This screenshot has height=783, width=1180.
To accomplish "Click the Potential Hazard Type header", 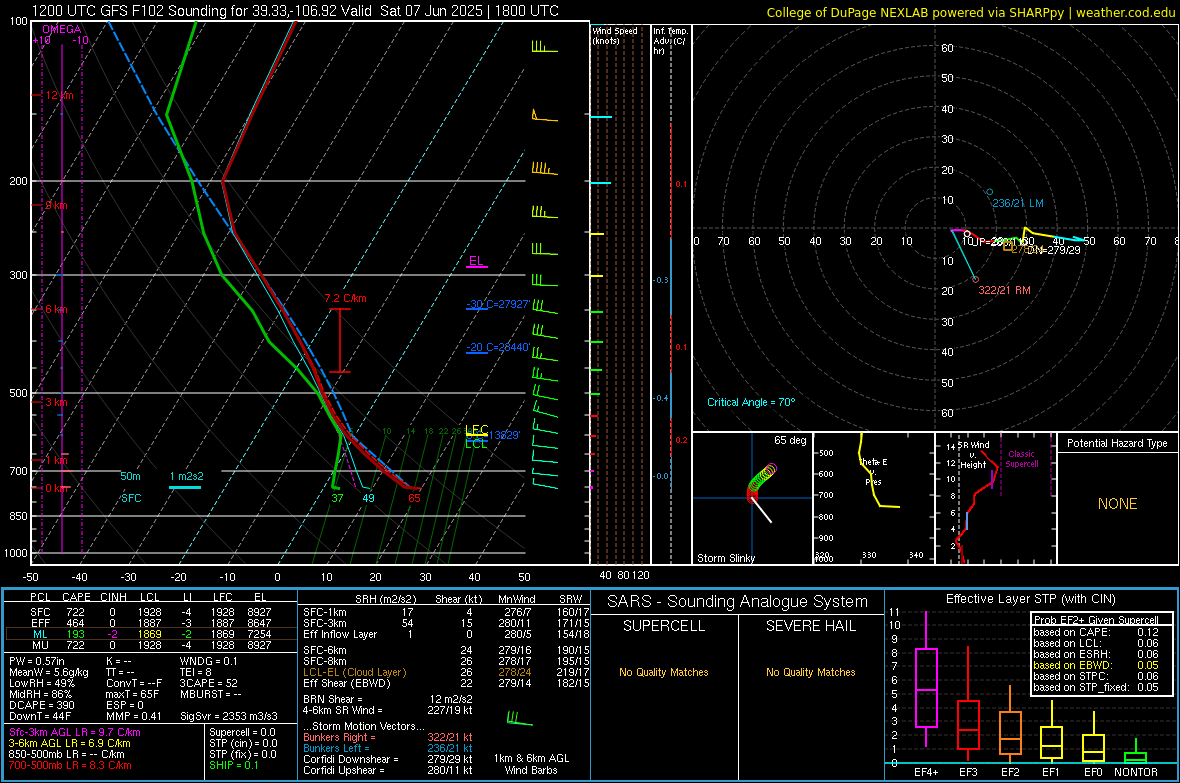I will pos(1117,443).
